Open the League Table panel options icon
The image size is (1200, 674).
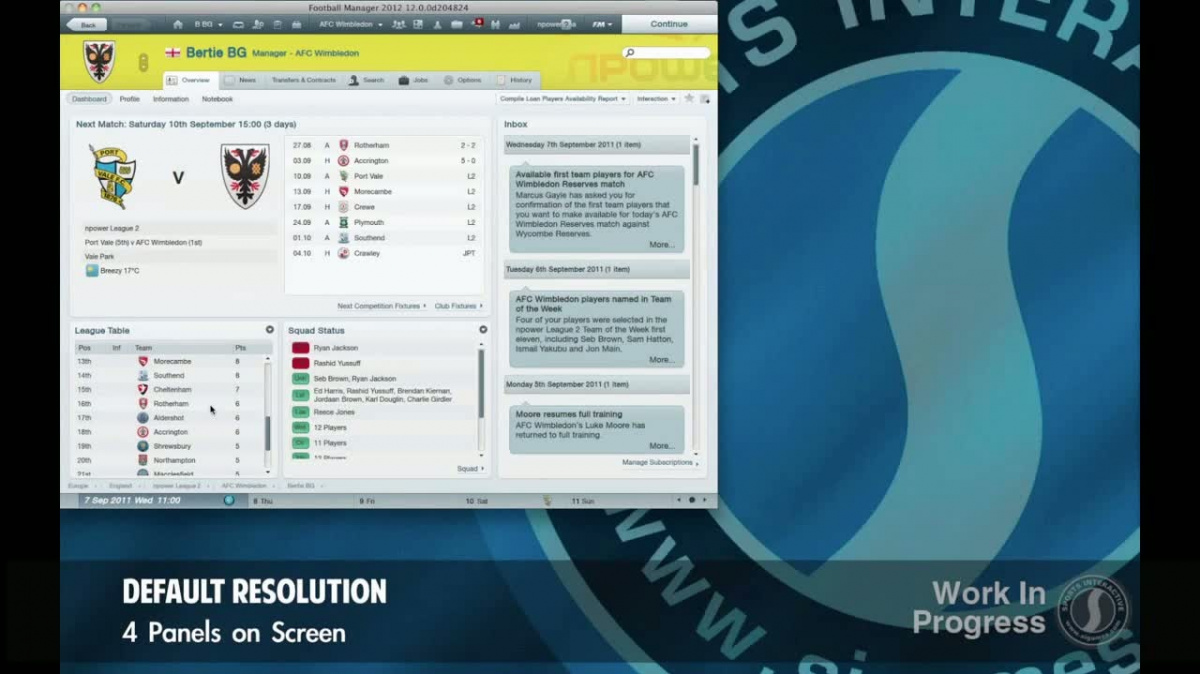point(269,330)
